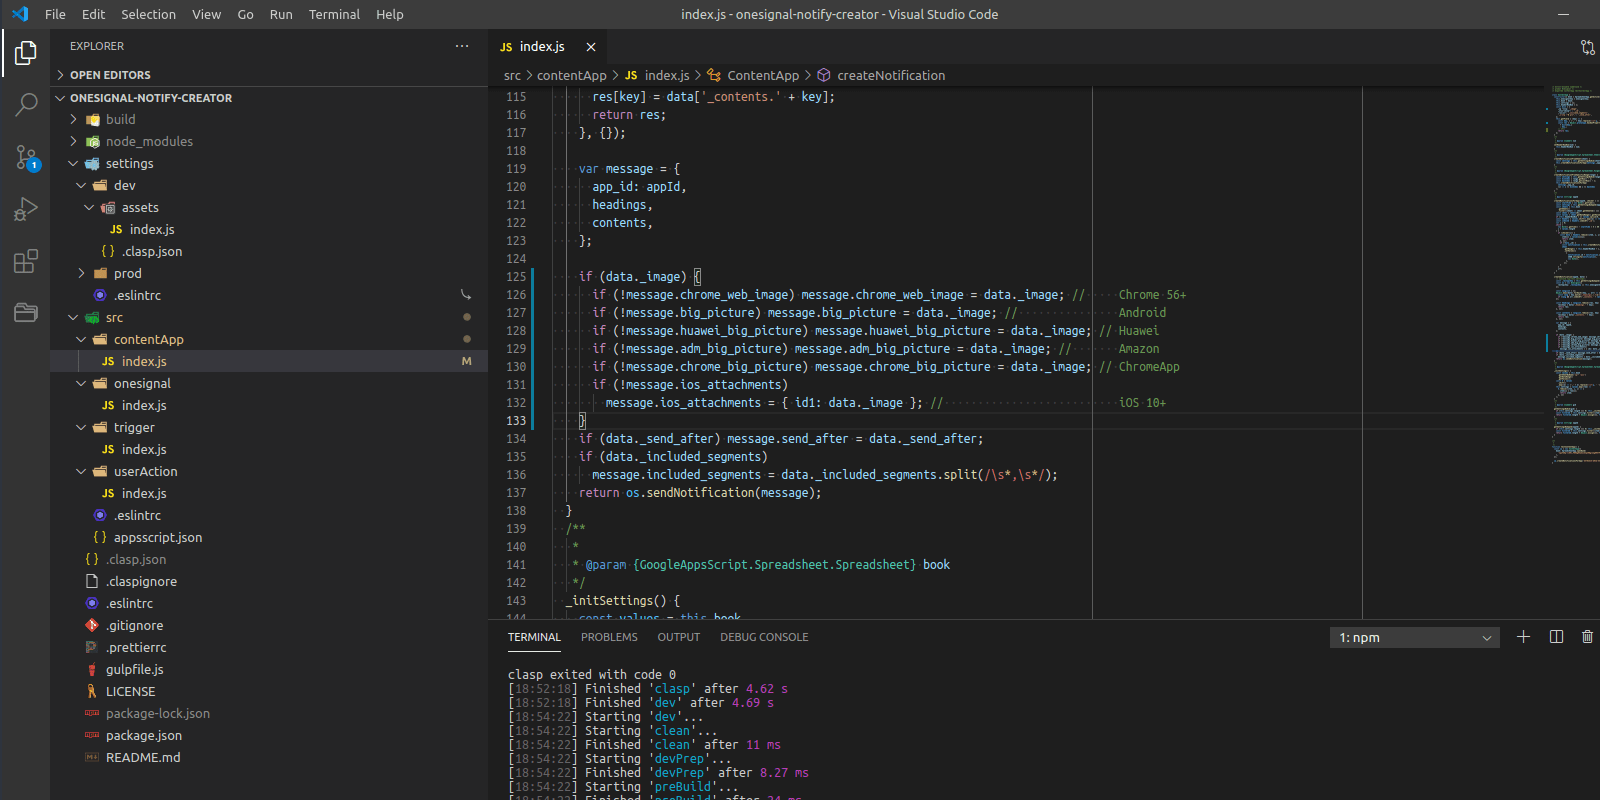Click the Explorer more actions ellipsis
The image size is (1600, 800).
[x=461, y=46]
